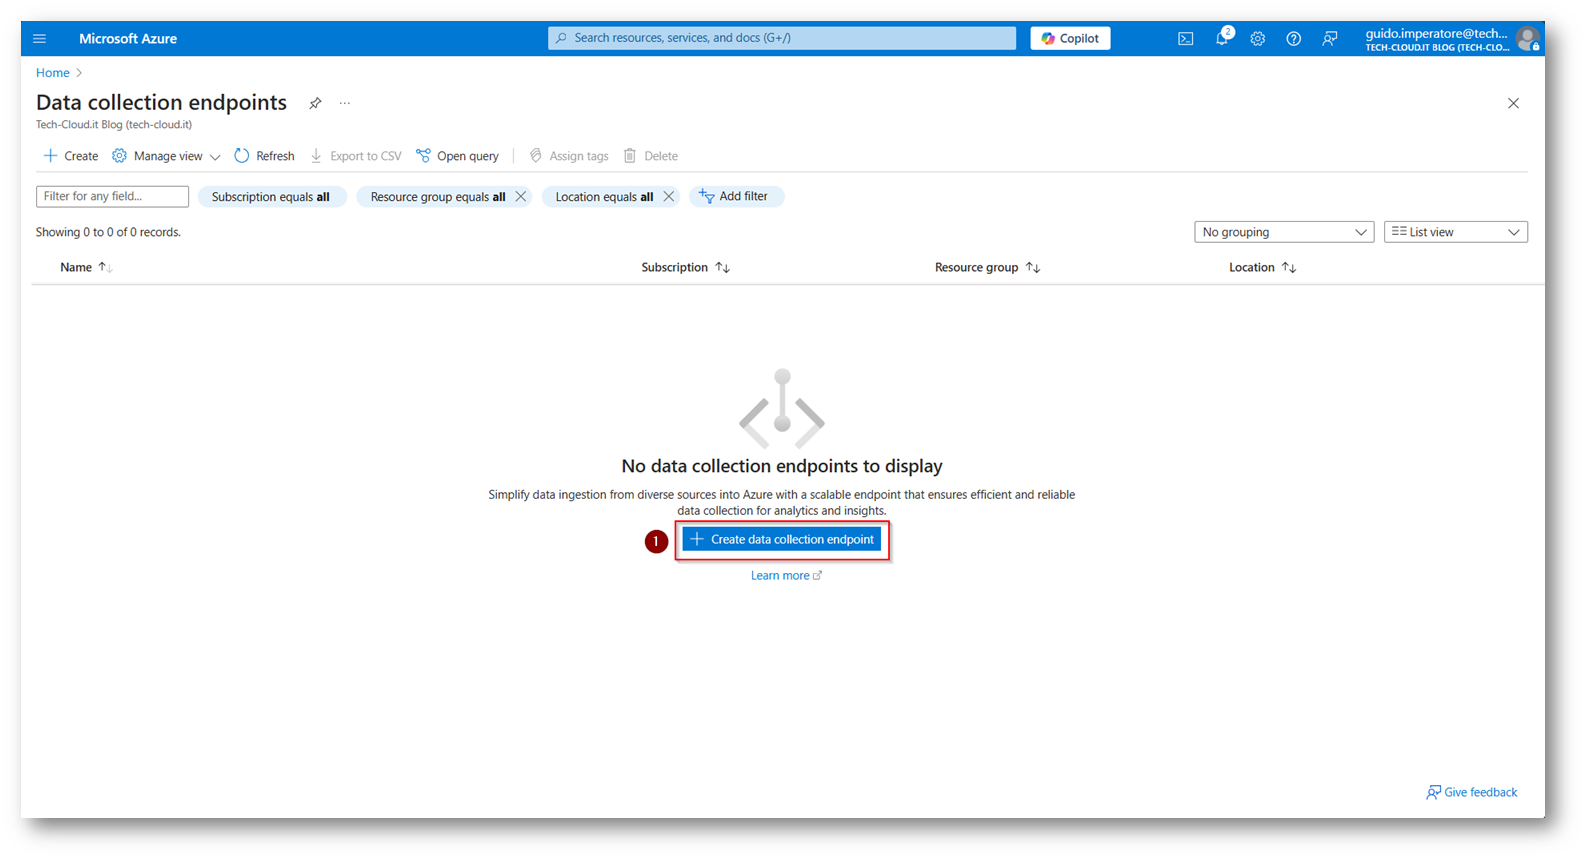Open the List view dropdown
This screenshot has height=860, width=1587.
pyautogui.click(x=1456, y=232)
